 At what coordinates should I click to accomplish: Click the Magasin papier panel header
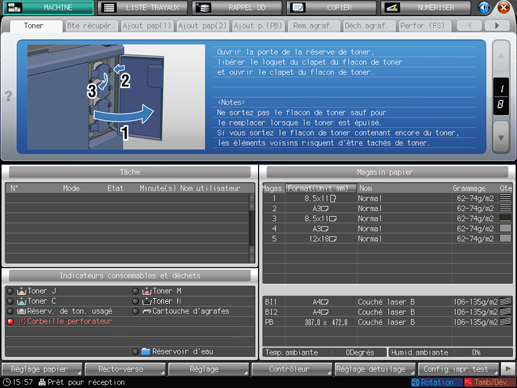click(387, 172)
